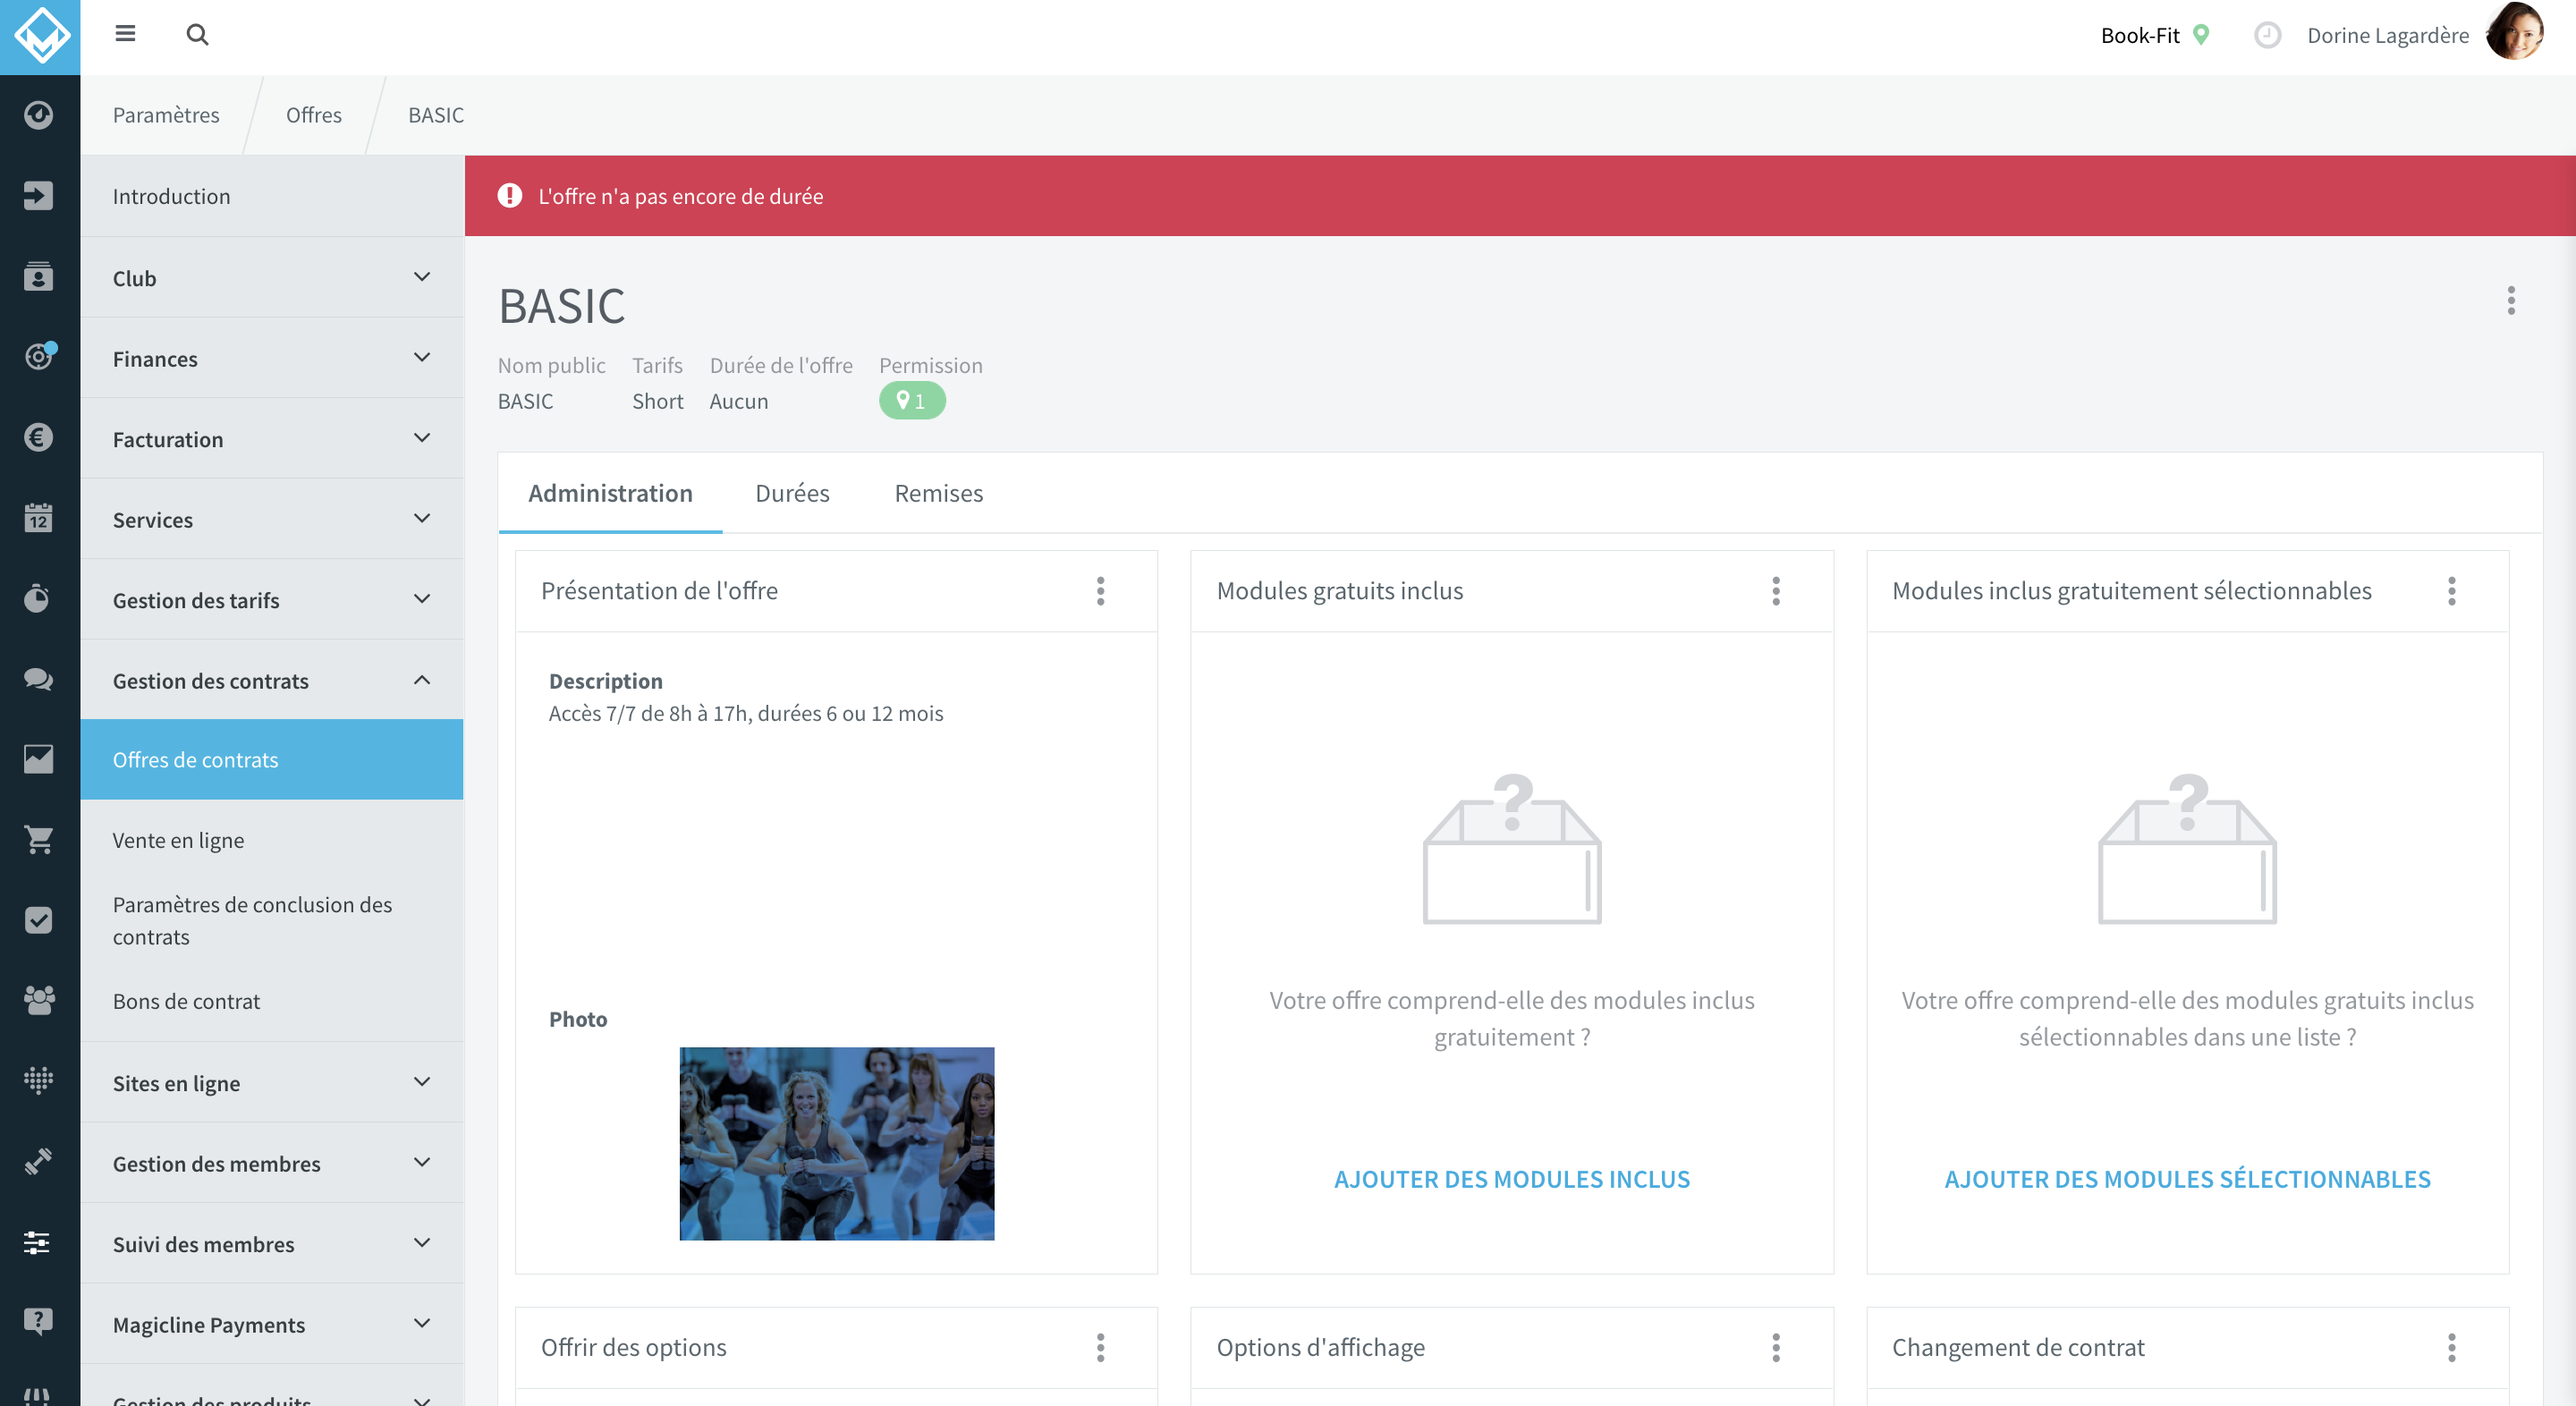The width and height of the screenshot is (2576, 1406).
Task: Open Modules gratuits inclus three-dot menu
Action: pos(1776,591)
